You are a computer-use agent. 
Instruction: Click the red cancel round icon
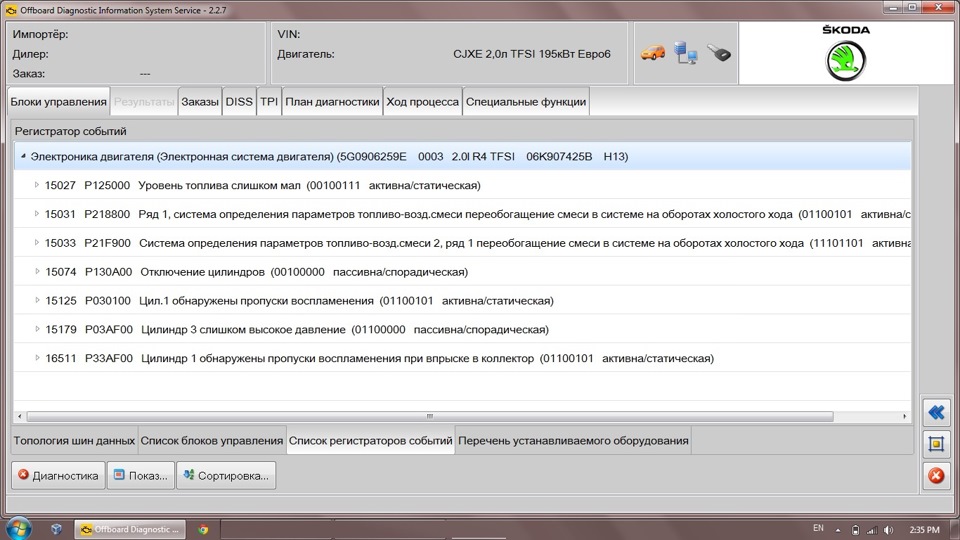(x=936, y=475)
